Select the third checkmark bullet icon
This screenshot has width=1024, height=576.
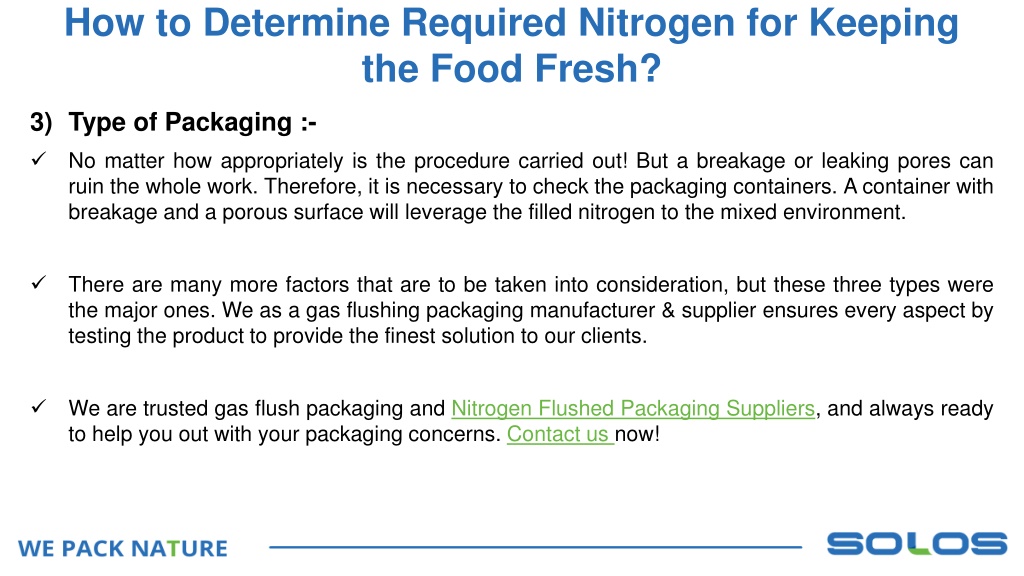pos(39,406)
